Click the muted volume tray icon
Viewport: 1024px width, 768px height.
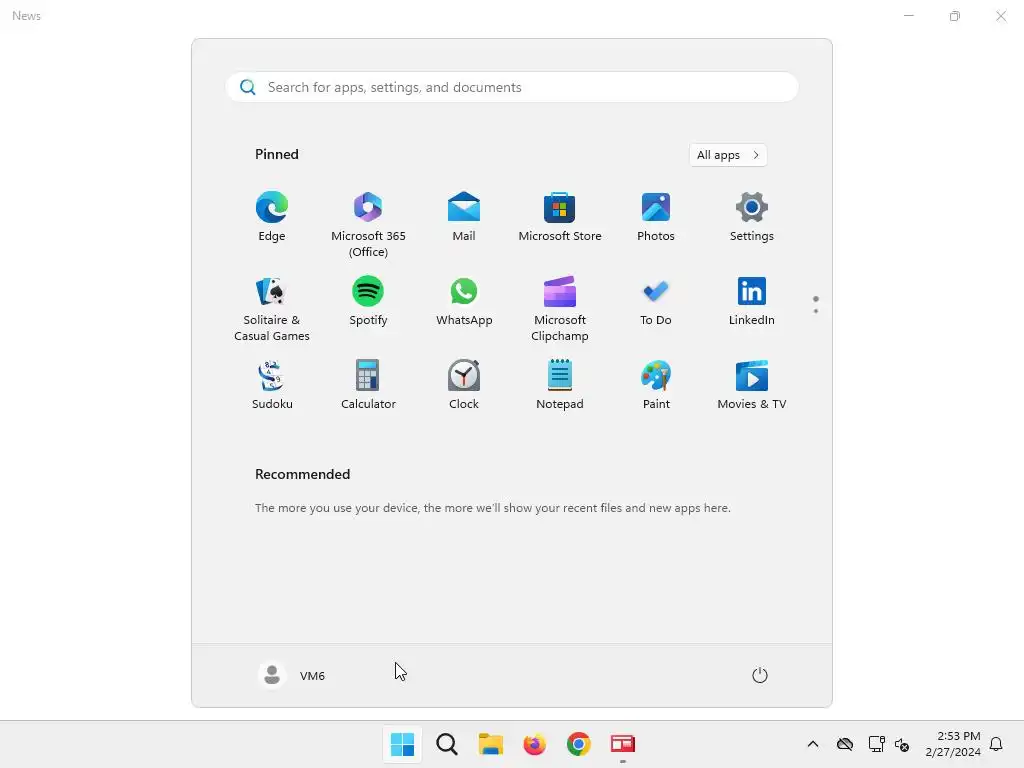[x=902, y=744]
